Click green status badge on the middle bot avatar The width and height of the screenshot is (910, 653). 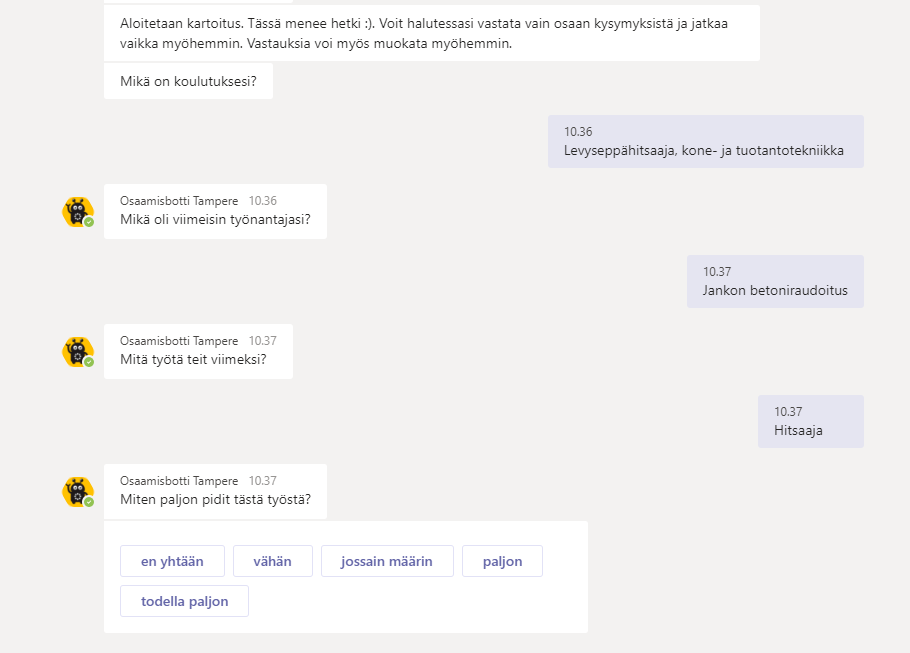[x=89, y=362]
